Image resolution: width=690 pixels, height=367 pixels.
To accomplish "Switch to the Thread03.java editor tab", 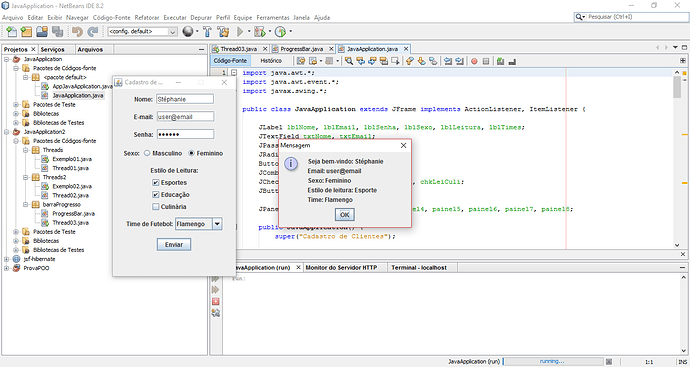I will pyautogui.click(x=239, y=49).
